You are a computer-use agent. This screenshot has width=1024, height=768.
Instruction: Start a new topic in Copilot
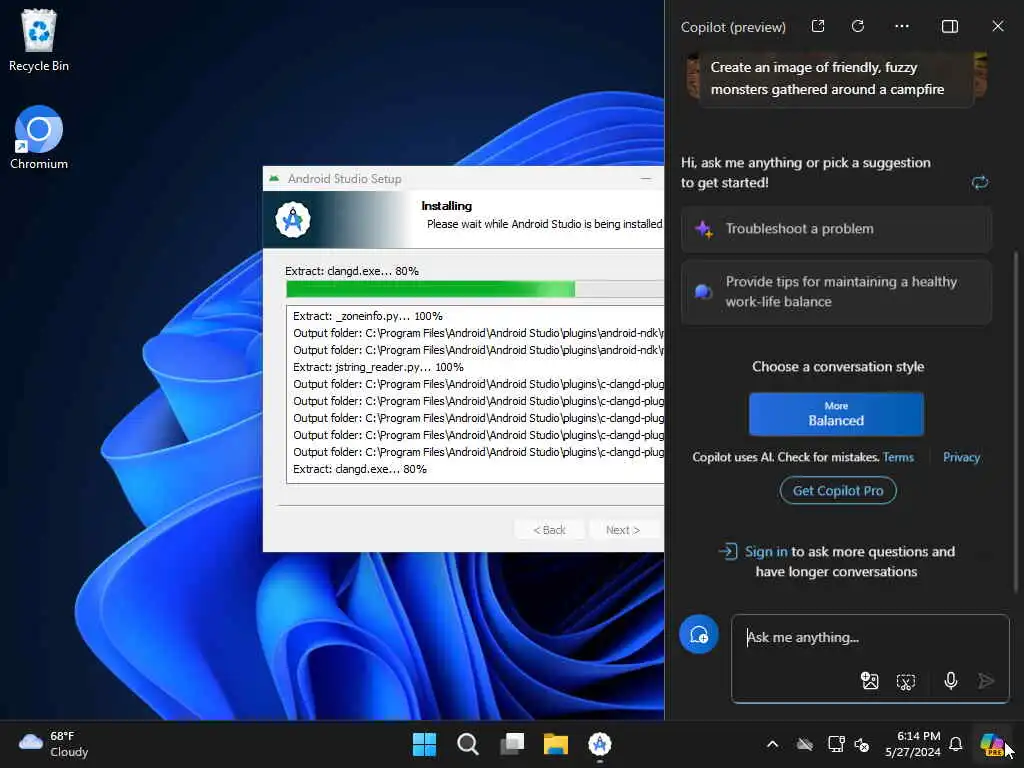click(x=698, y=634)
